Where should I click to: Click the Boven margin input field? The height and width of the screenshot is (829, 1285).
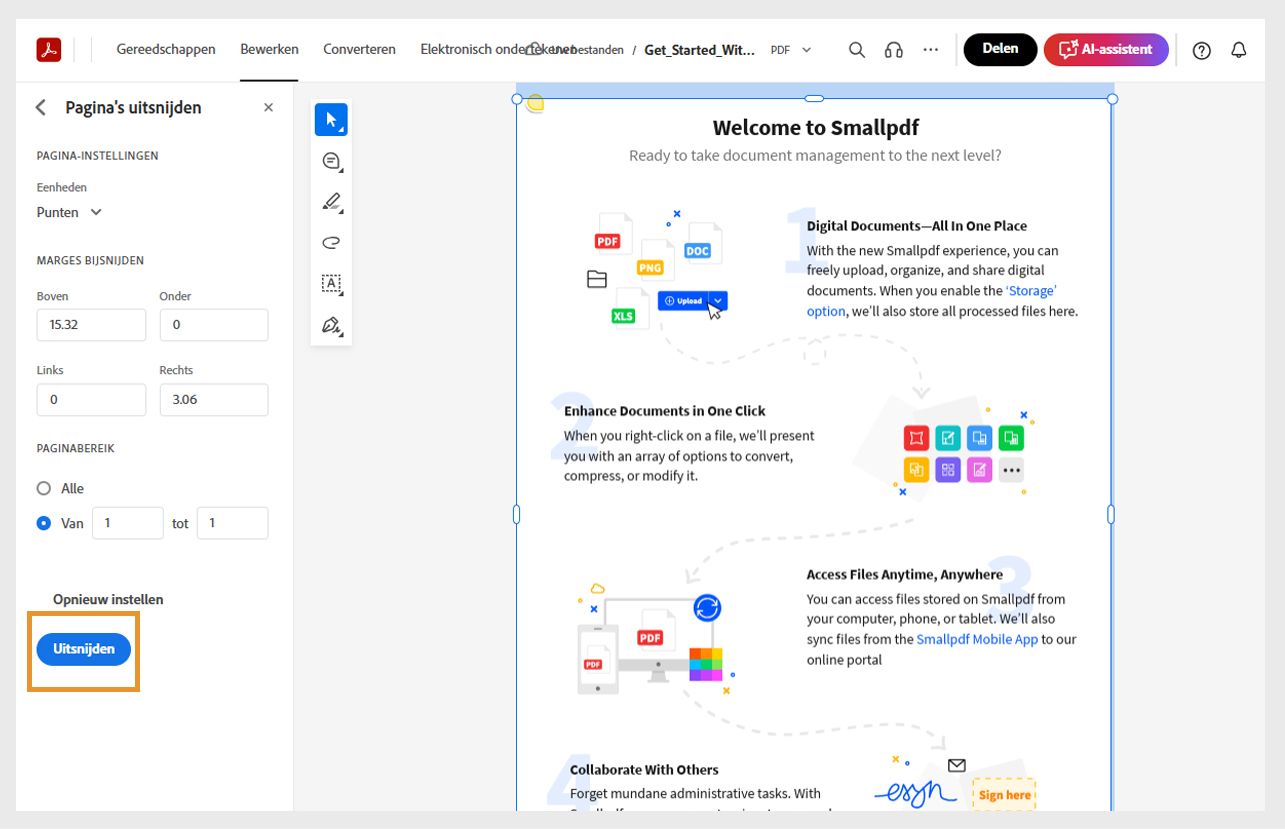tap(91, 324)
